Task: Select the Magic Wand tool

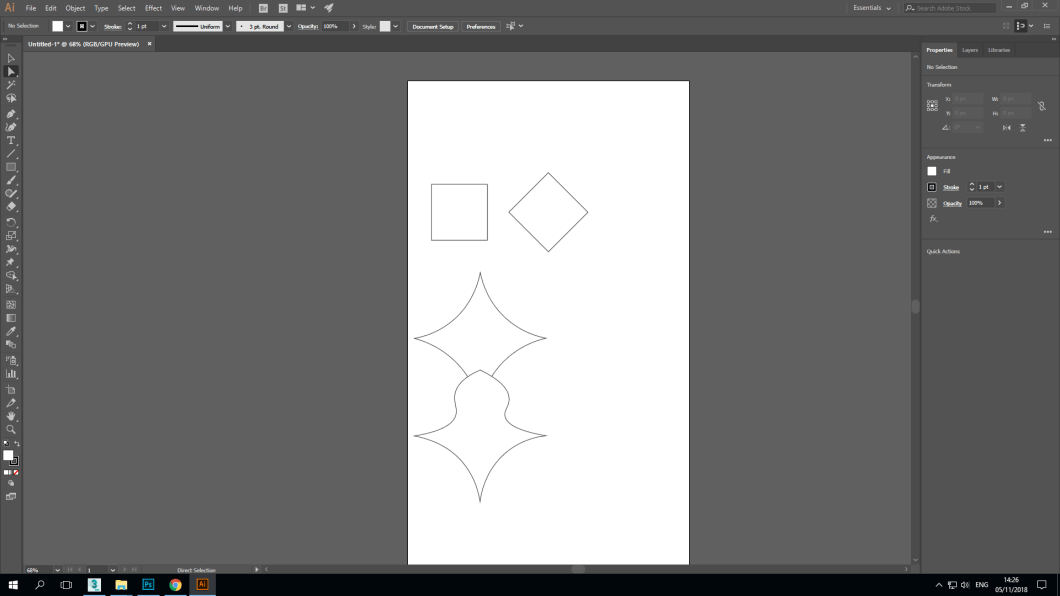Action: [11, 86]
